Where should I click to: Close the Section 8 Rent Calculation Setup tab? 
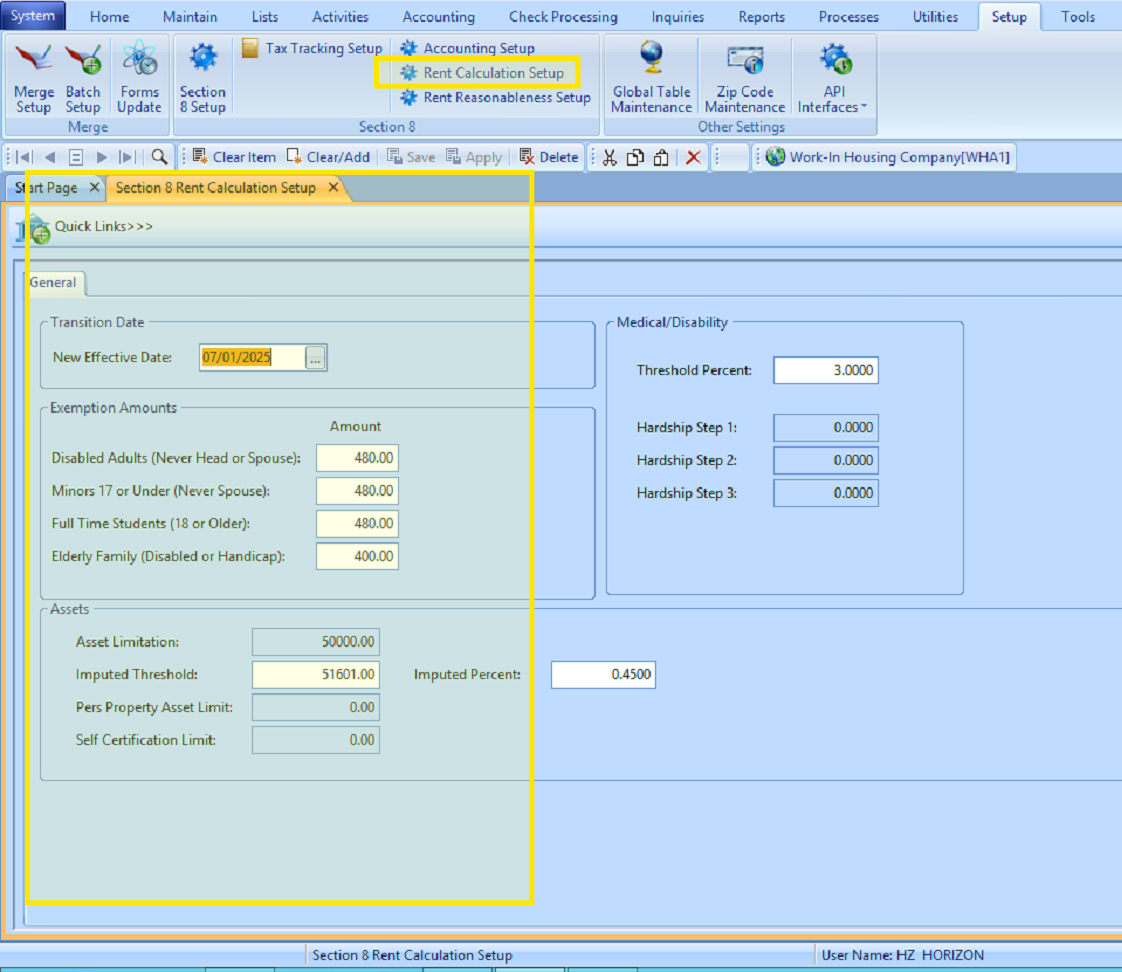pos(334,188)
